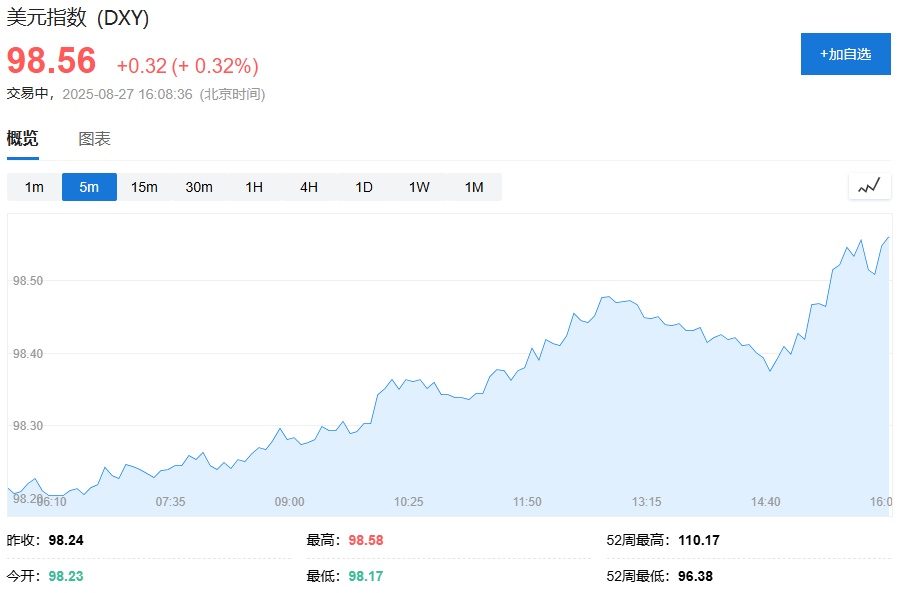Select the monthly 1M timeframe
Image resolution: width=899 pixels, height=593 pixels.
474,187
